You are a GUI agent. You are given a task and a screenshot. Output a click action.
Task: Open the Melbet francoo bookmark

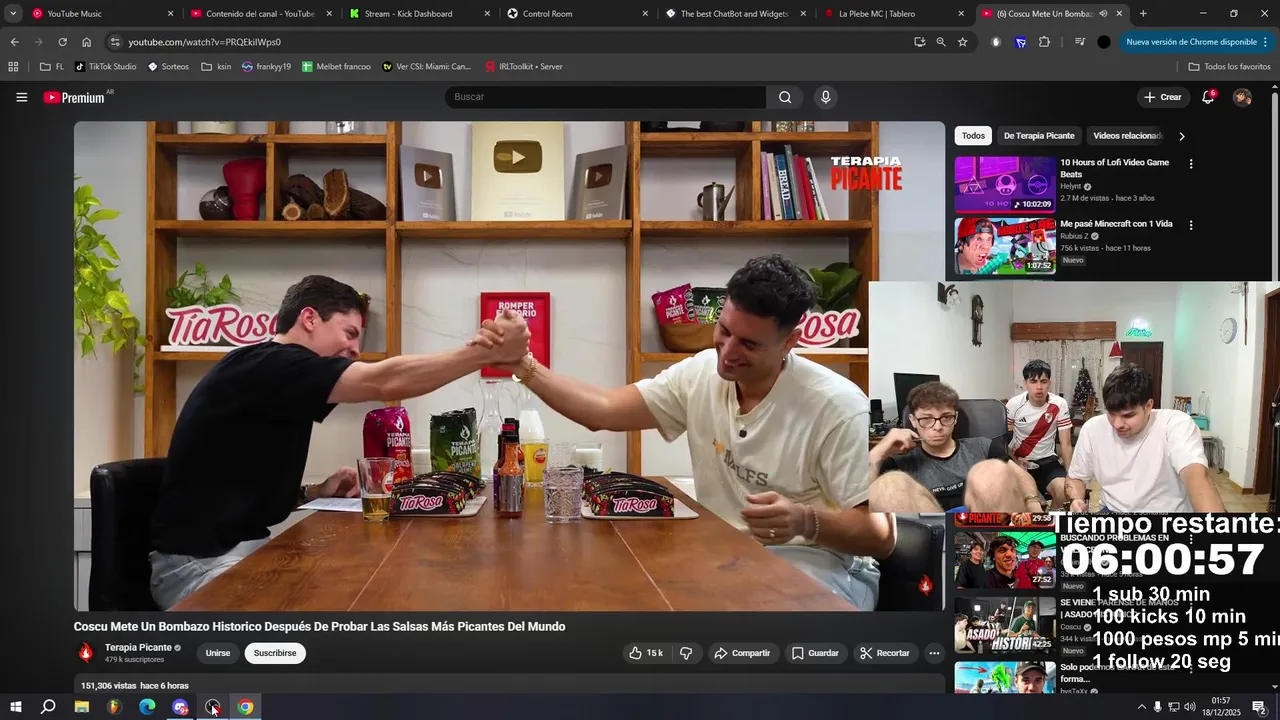click(336, 67)
